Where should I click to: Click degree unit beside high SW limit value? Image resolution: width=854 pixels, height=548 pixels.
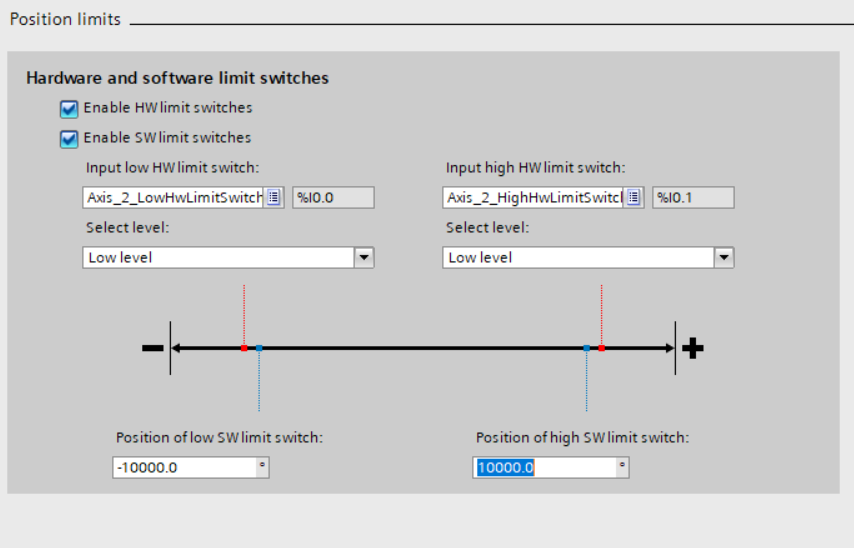(x=623, y=466)
